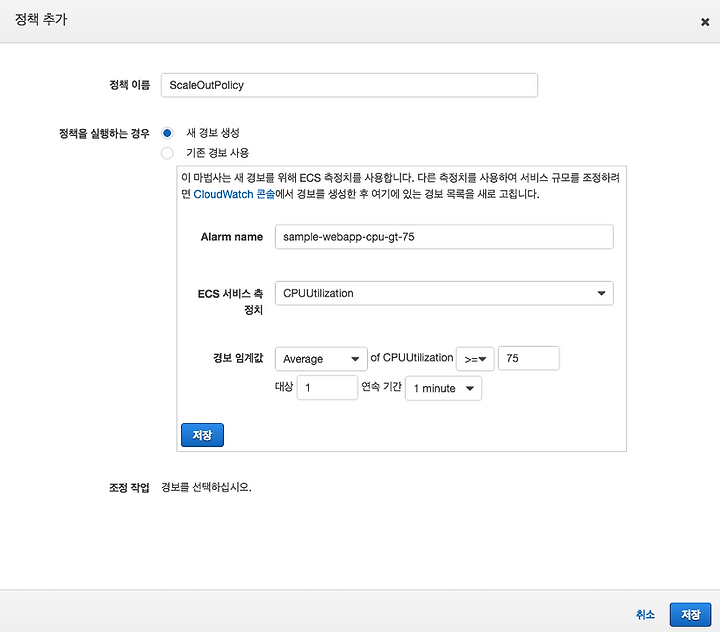This screenshot has height=632, width=720.
Task: Click the 취소 link at the bottom
Action: [x=645, y=615]
